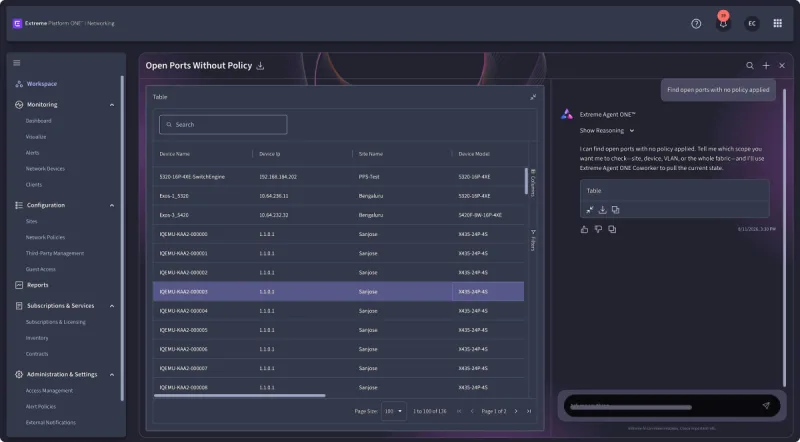800x442 pixels.
Task: Open Contracts in the sidebar
Action: coord(37,354)
